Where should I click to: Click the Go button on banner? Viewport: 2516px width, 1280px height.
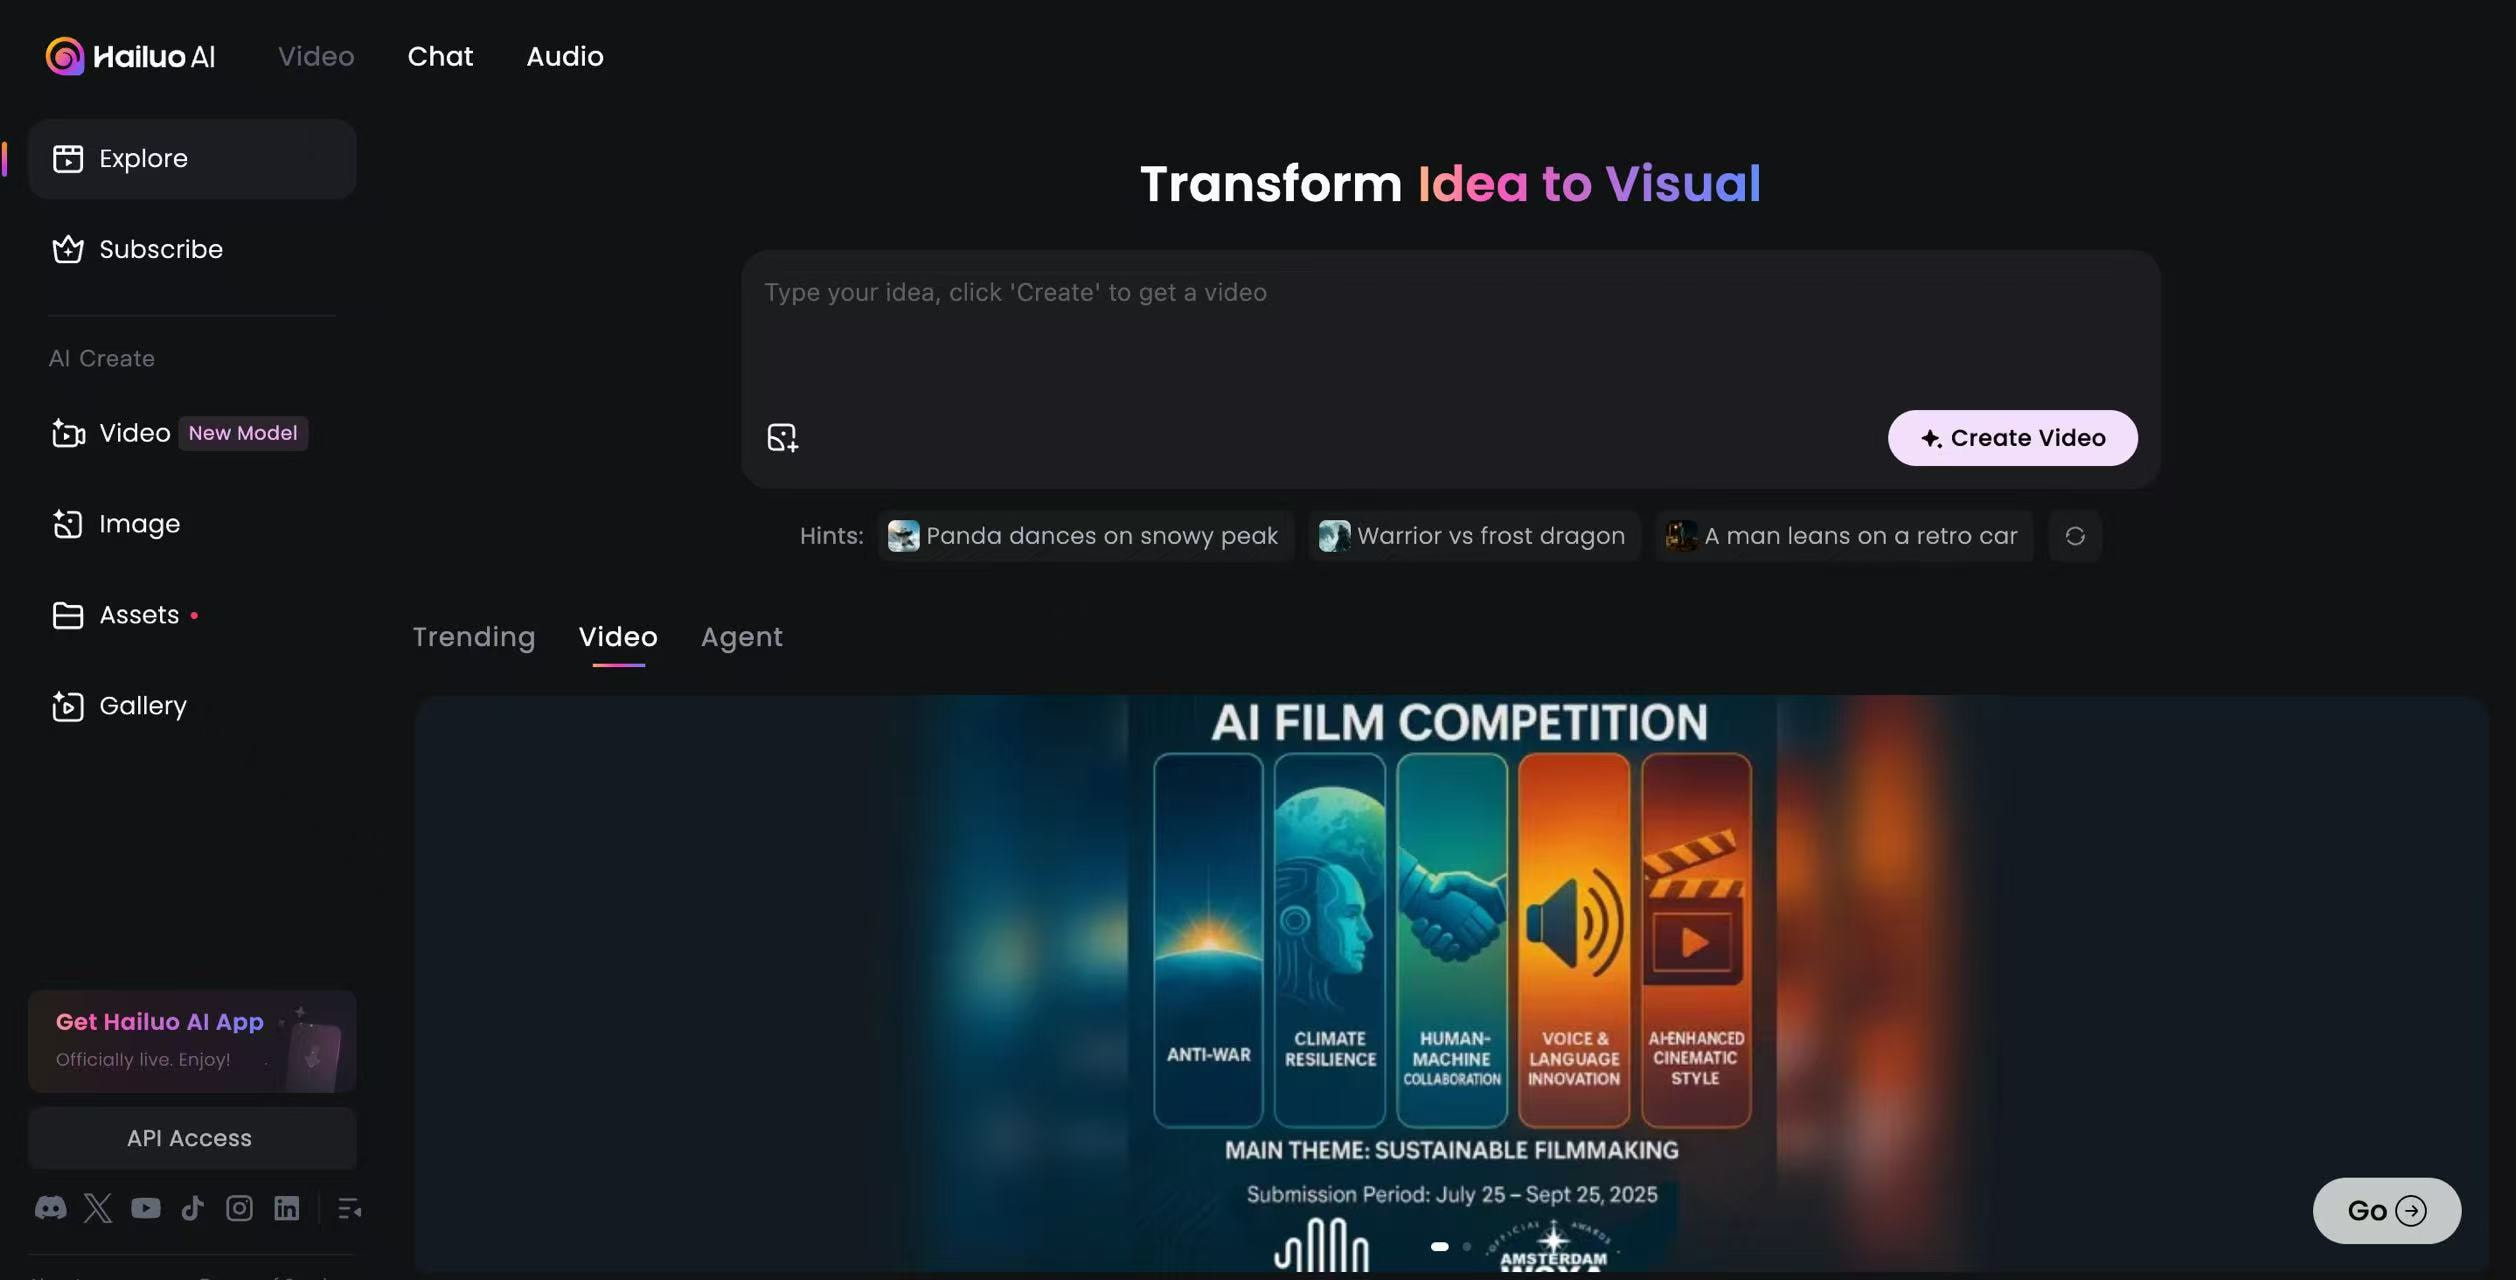2386,1211
